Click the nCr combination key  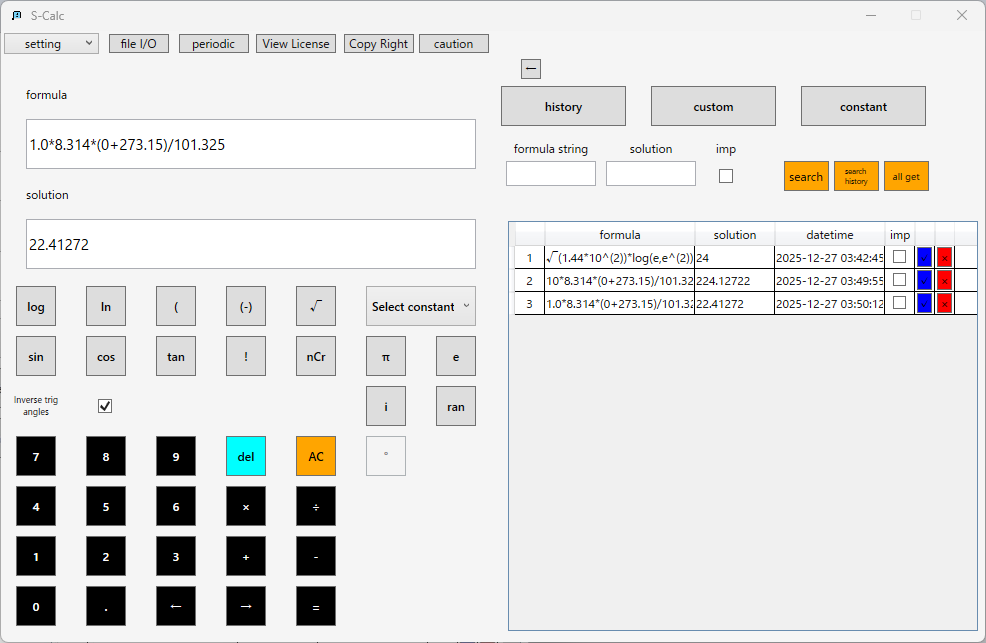tap(316, 356)
